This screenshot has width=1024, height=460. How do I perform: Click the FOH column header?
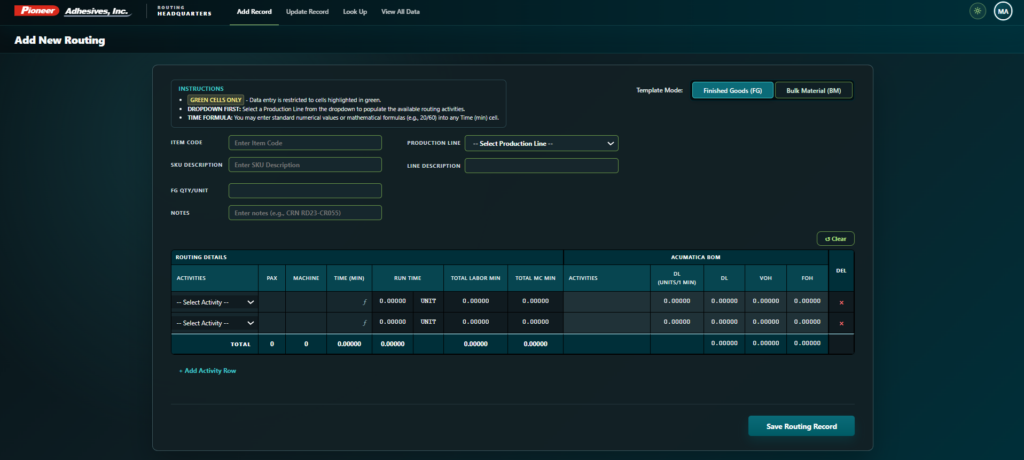click(x=807, y=278)
